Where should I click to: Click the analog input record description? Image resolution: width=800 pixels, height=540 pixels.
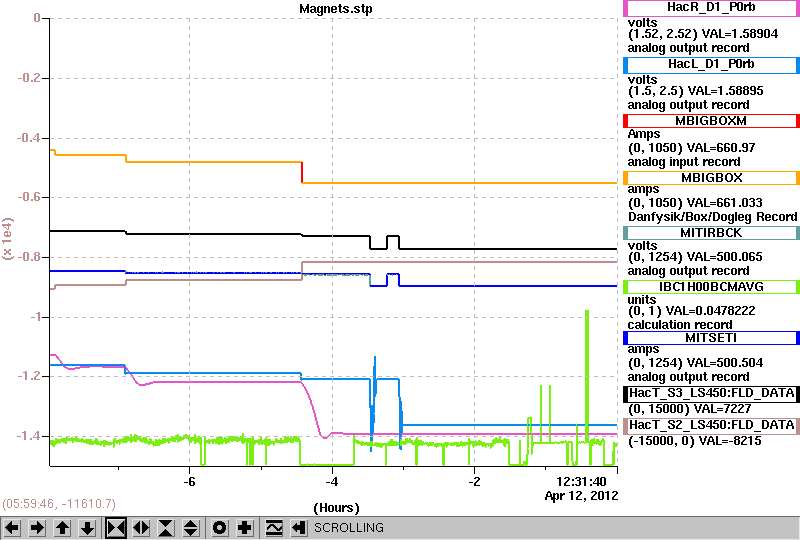click(684, 162)
